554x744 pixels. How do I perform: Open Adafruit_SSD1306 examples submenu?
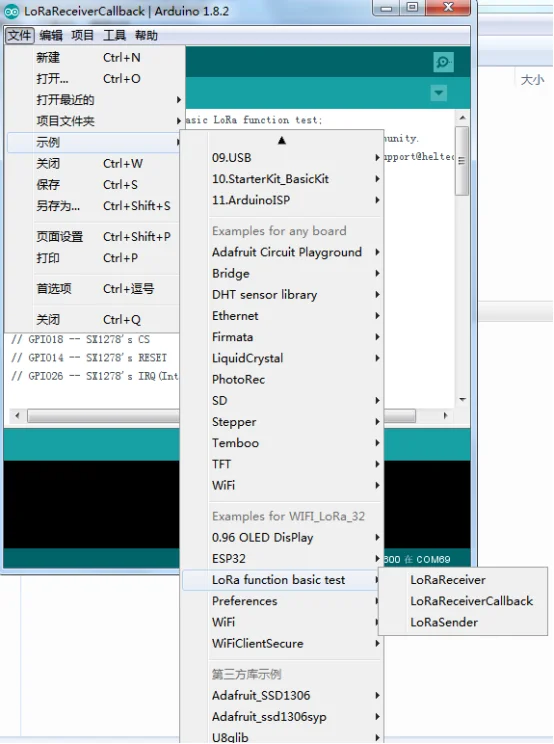[282, 696]
